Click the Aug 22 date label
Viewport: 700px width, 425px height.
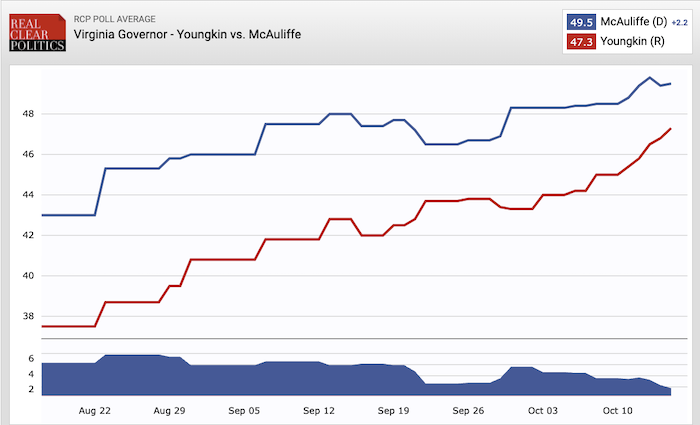point(96,410)
